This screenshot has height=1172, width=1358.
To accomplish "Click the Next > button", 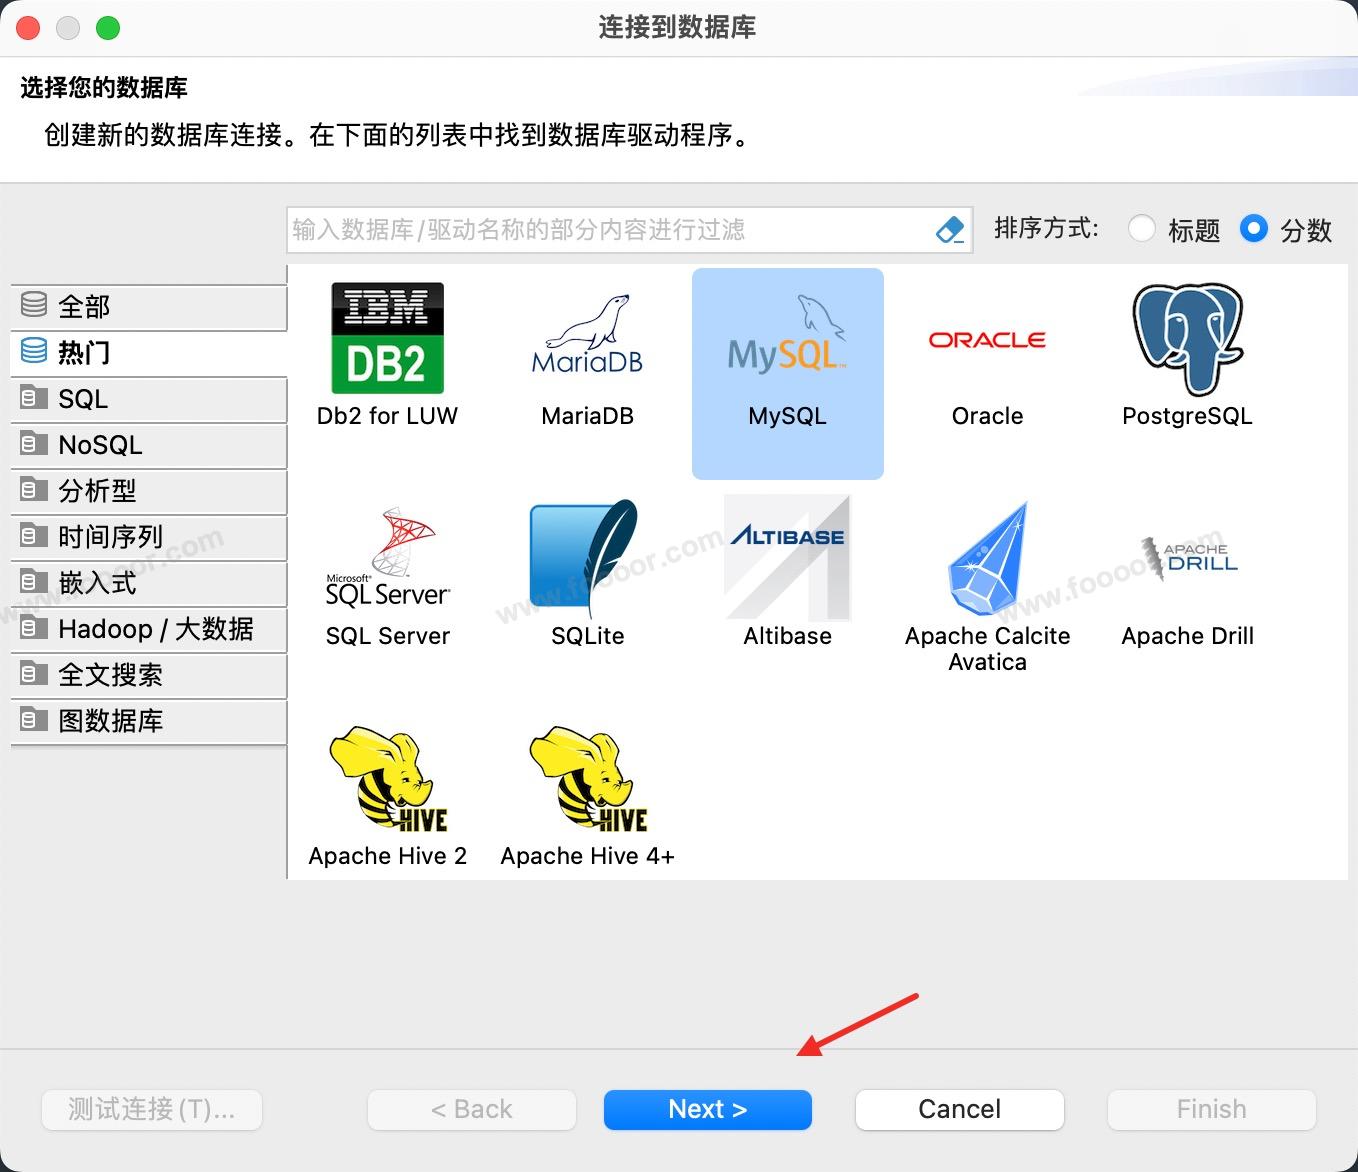I will click(707, 1109).
